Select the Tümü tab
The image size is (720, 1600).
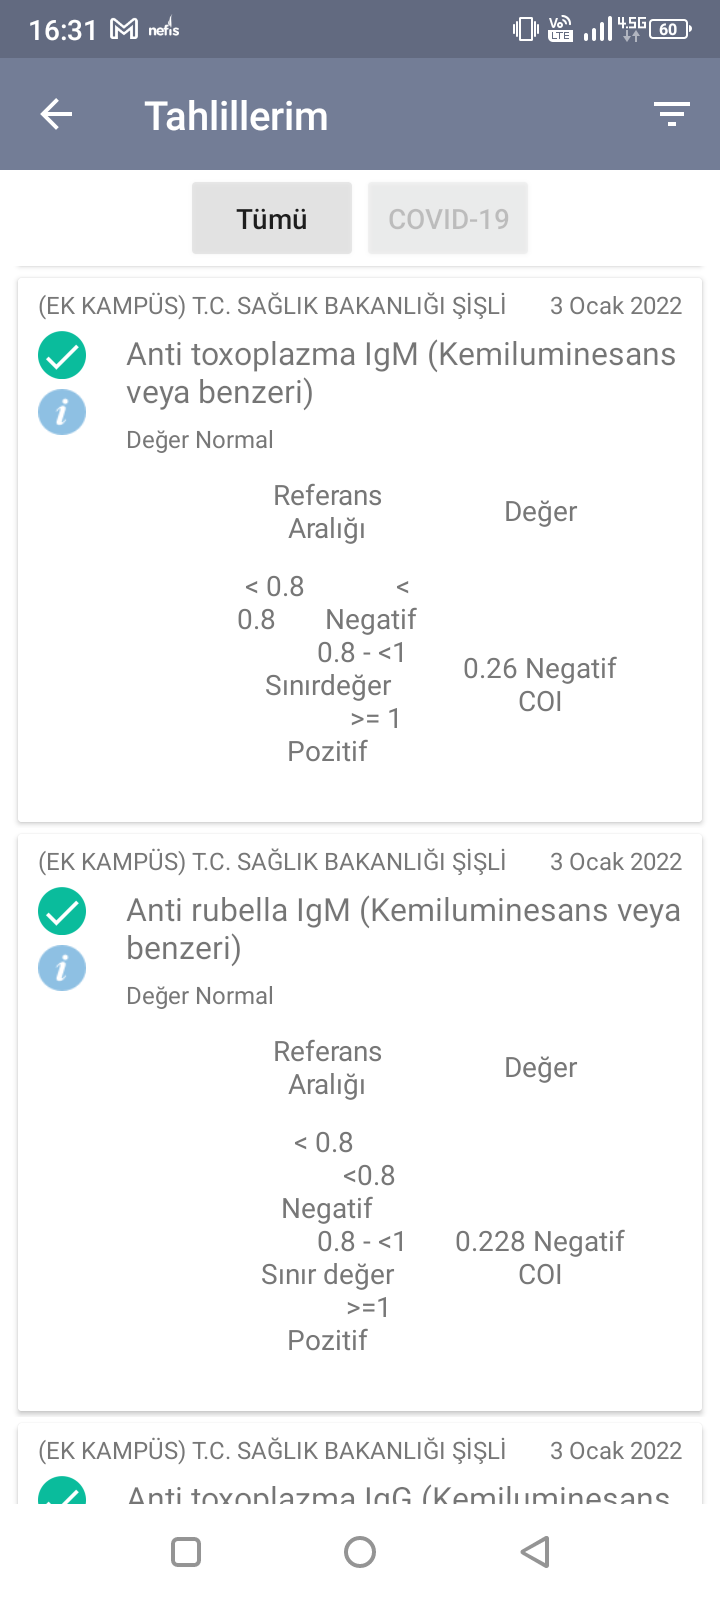pyautogui.click(x=272, y=218)
